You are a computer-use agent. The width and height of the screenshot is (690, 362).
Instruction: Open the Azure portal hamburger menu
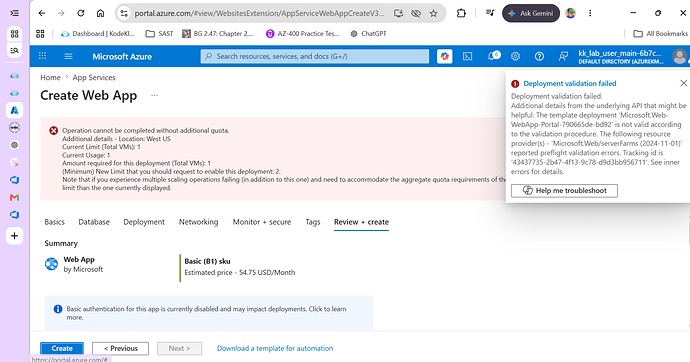pyautogui.click(x=68, y=56)
